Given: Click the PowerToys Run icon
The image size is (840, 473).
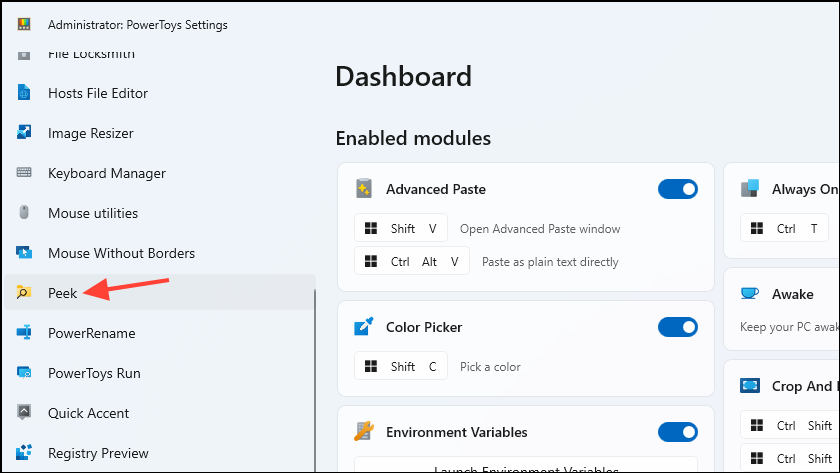Looking at the screenshot, I should point(25,373).
